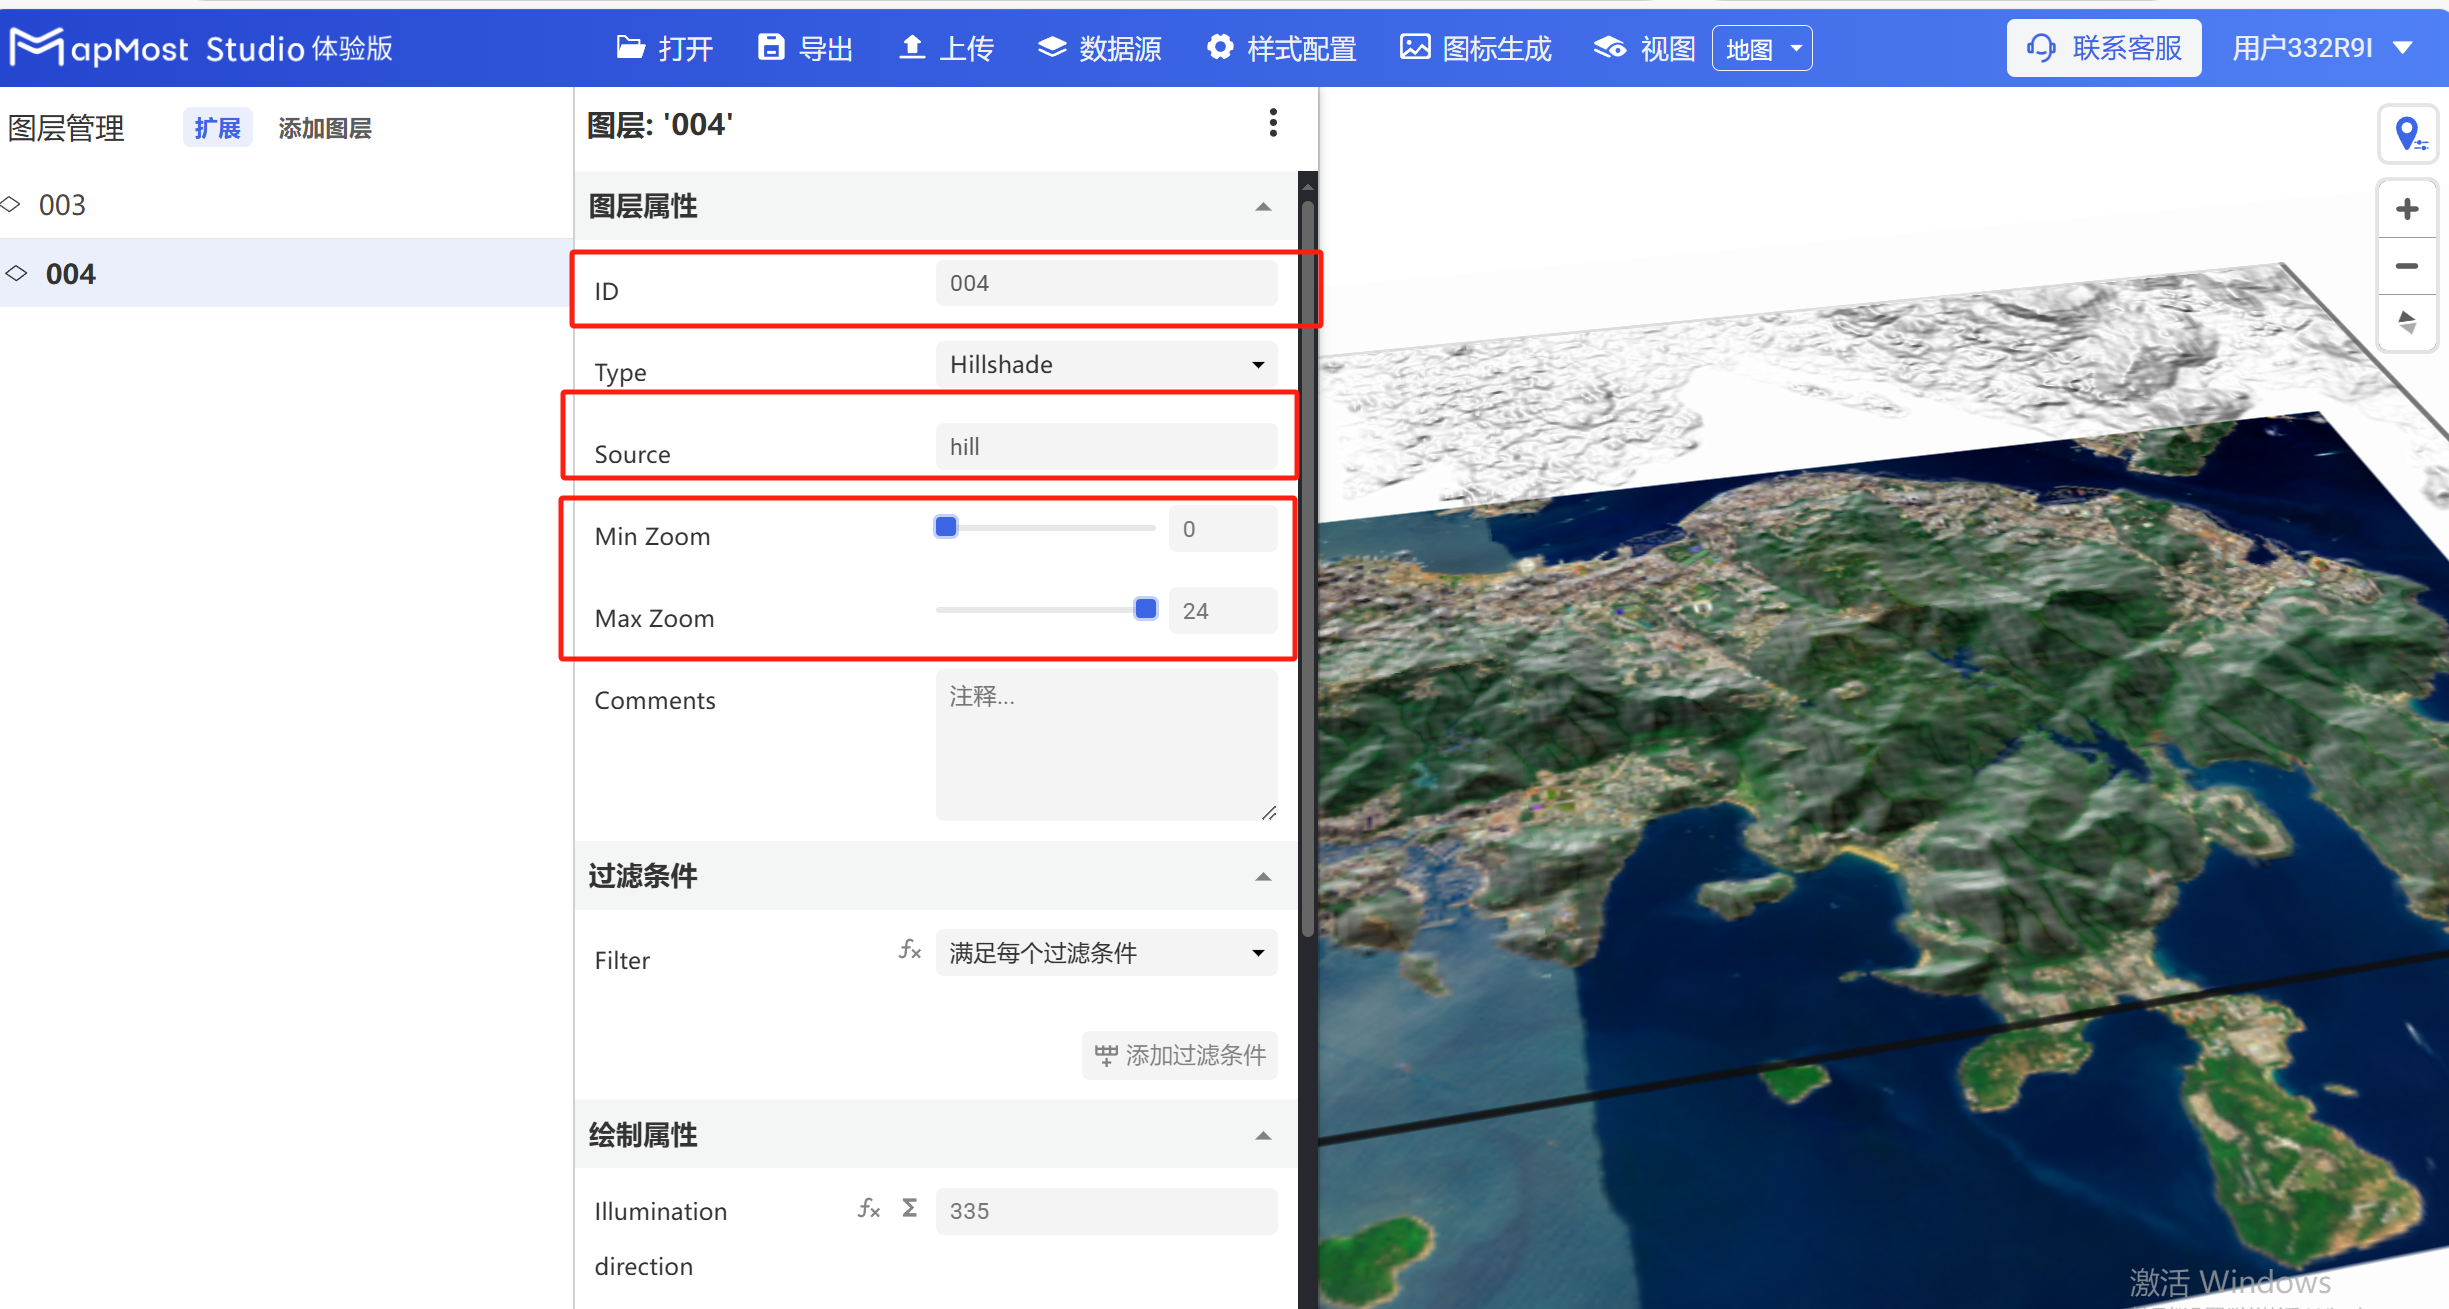Collapse the 过滤条件 section
Viewport: 2449px width, 1309px height.
[x=1263, y=876]
